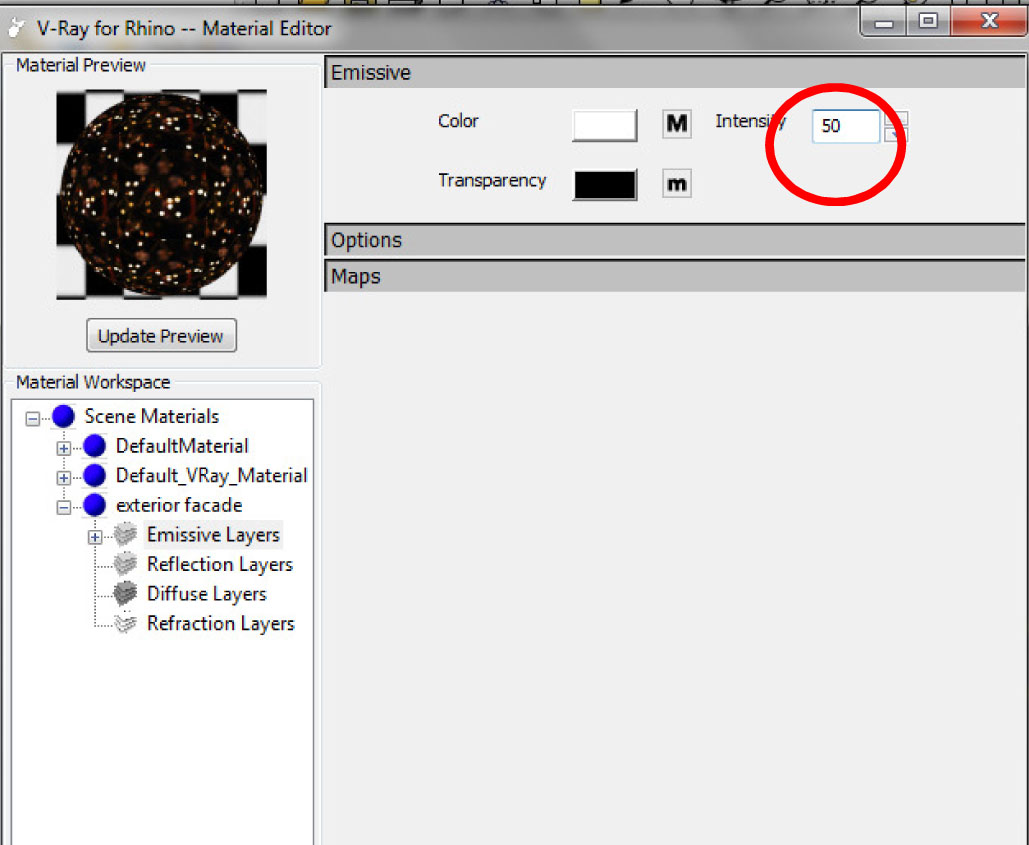Screen dimensions: 1029x845
Task: Click the material preview sphere thumbnail
Action: [161, 195]
